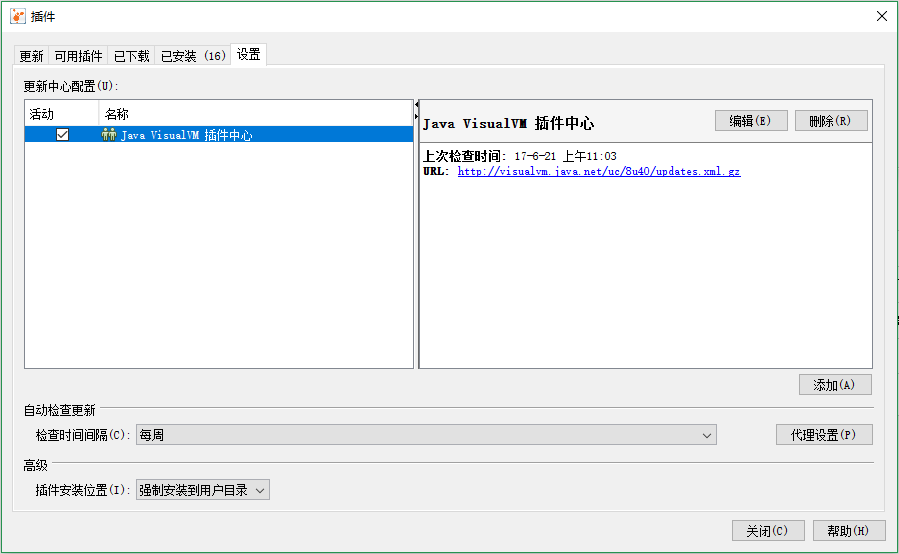899x554 pixels.
Task: Click the 关闭(C) button
Action: tap(768, 531)
